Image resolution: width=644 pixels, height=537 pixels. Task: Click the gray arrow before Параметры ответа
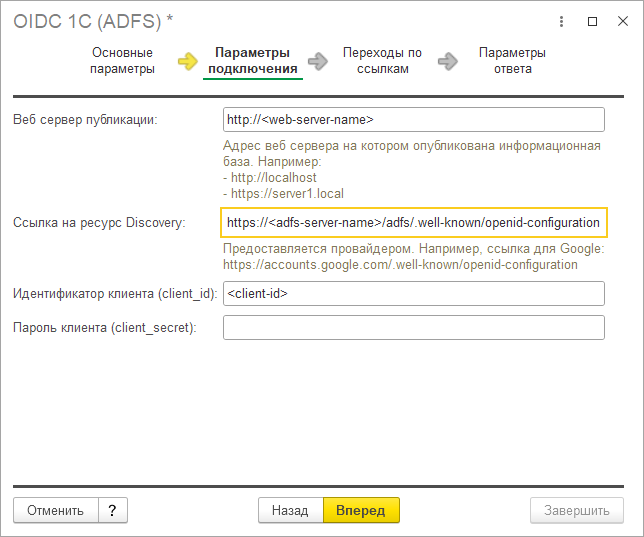pyautogui.click(x=448, y=61)
